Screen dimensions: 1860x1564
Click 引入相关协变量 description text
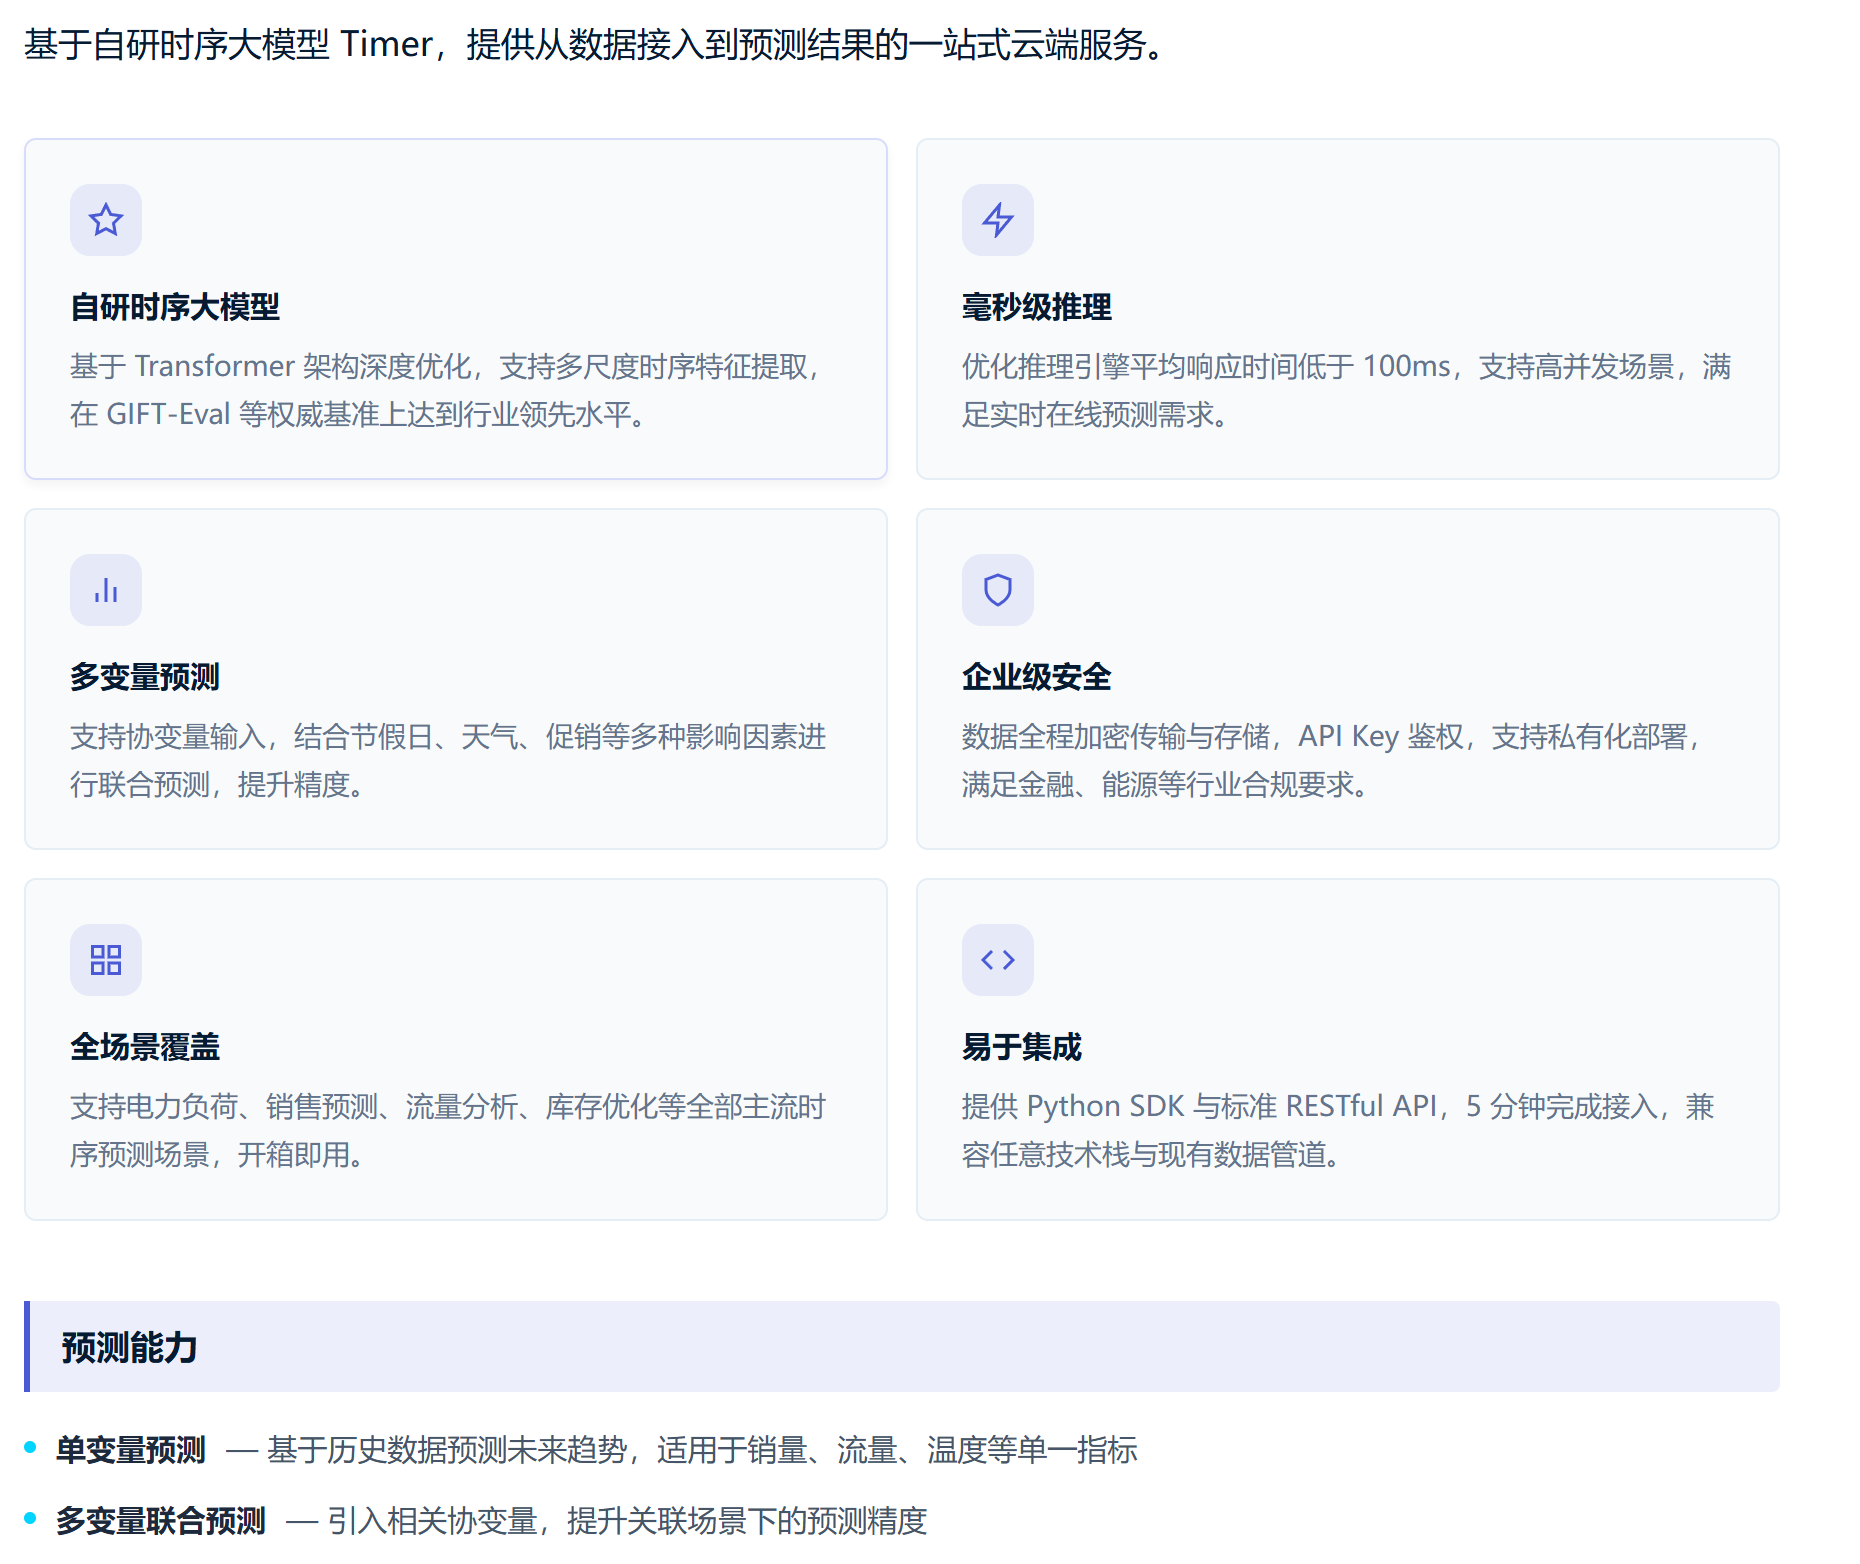pyautogui.click(x=628, y=1521)
